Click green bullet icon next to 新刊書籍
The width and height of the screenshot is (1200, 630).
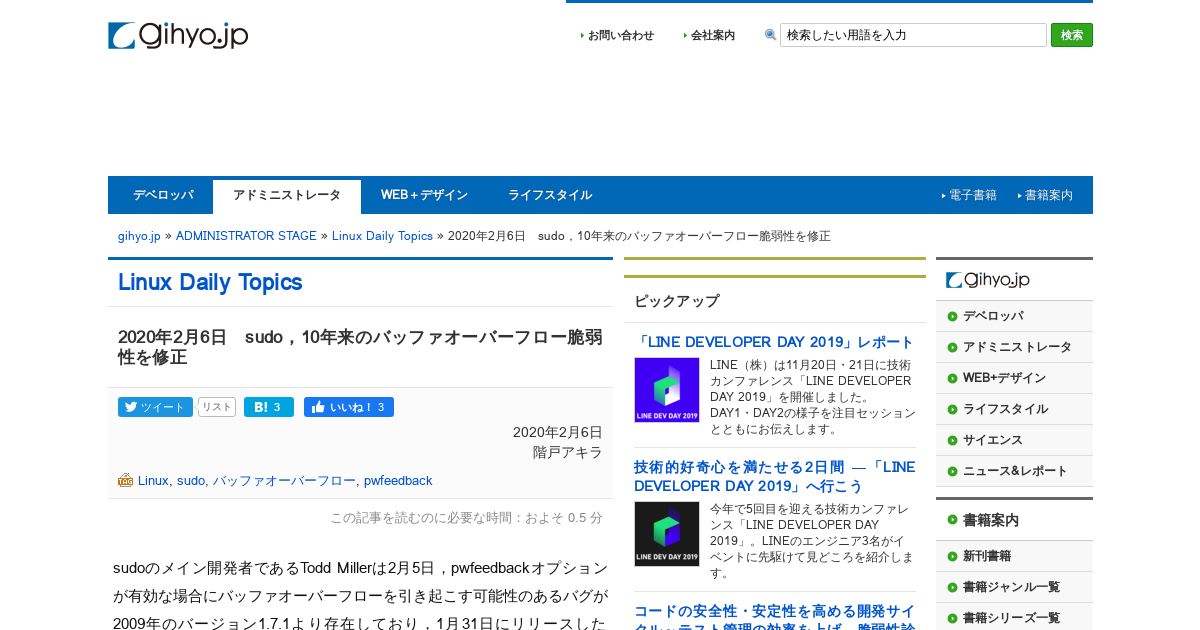tap(952, 556)
